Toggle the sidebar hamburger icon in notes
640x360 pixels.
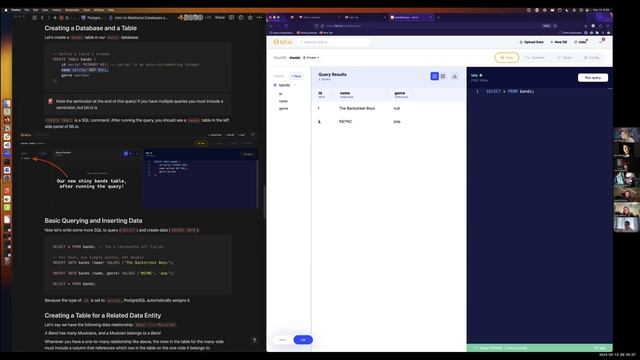coord(34,18)
